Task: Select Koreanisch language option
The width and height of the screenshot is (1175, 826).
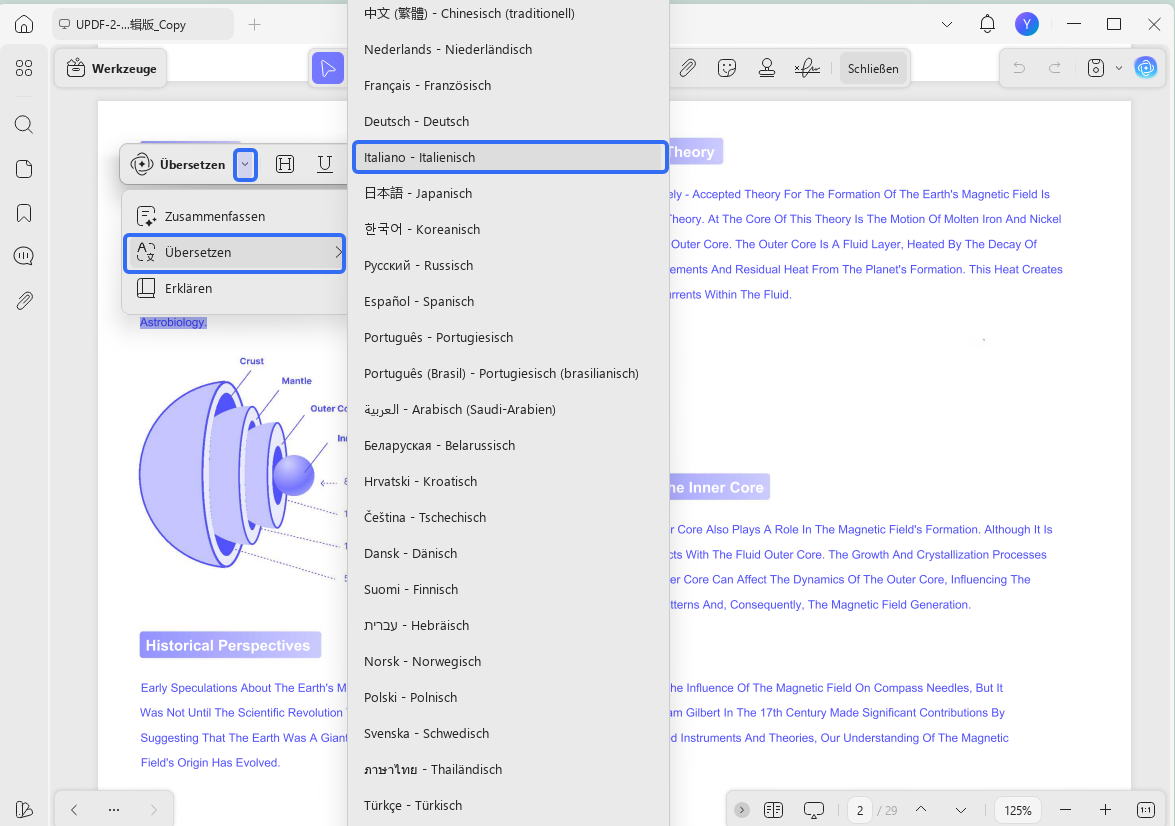Action: [x=509, y=229]
